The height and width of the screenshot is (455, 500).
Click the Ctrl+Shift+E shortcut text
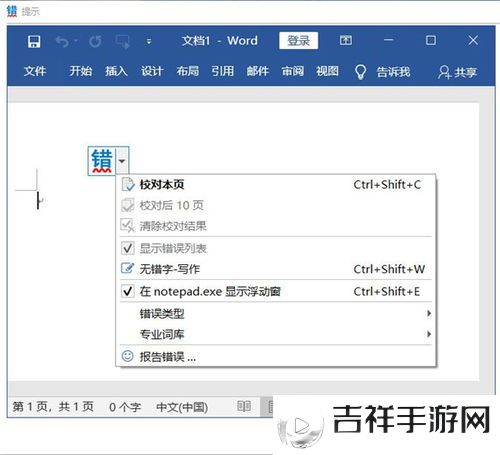pos(387,292)
